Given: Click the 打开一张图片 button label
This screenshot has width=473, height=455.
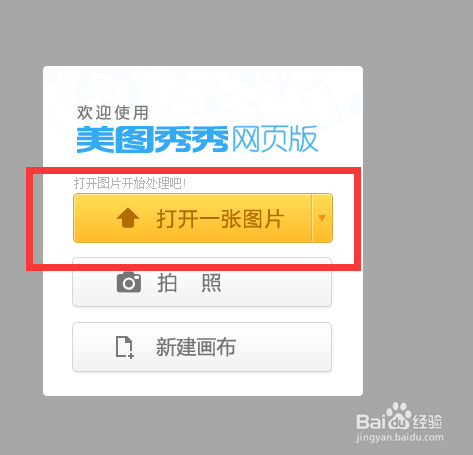Looking at the screenshot, I should tap(220, 219).
